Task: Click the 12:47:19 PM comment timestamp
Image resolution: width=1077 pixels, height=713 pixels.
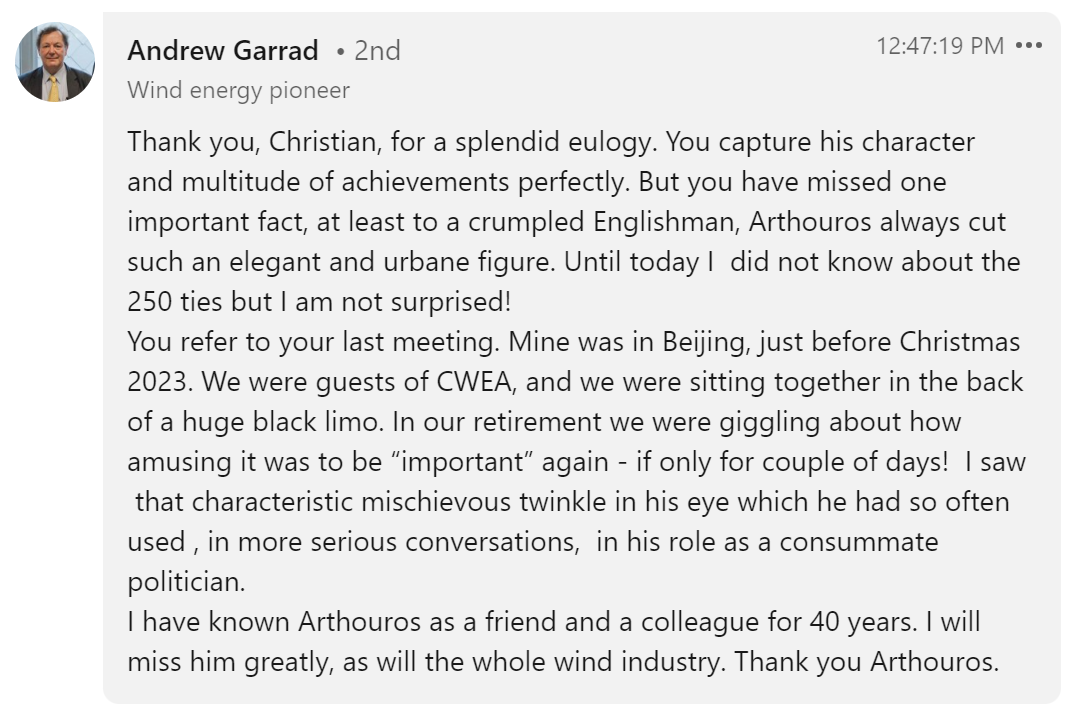Action: pos(940,46)
